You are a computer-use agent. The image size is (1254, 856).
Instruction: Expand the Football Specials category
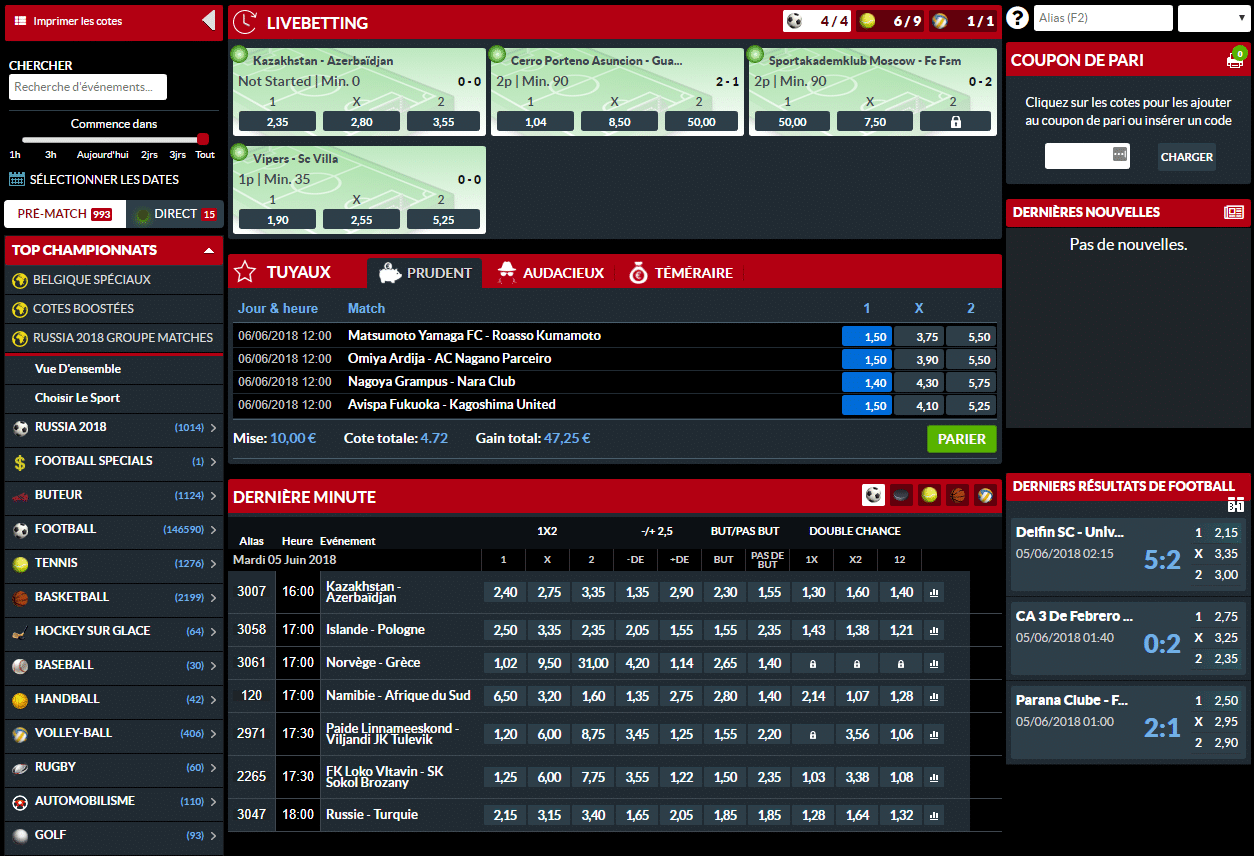pos(114,461)
